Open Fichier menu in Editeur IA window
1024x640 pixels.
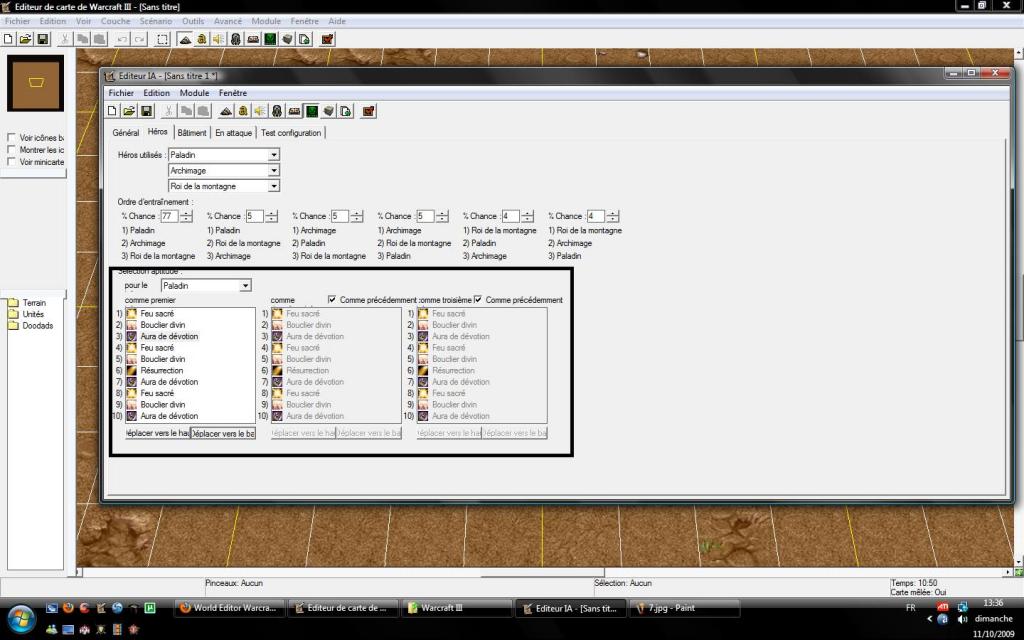tap(121, 93)
